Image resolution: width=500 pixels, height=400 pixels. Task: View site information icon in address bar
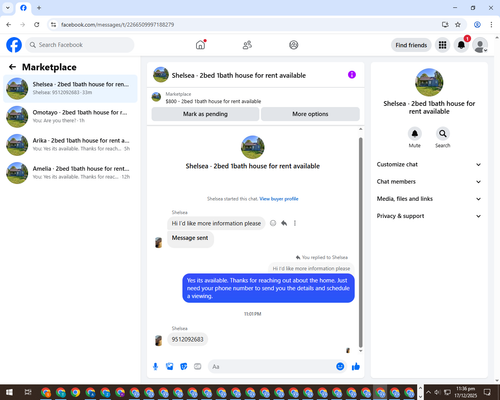pos(53,25)
